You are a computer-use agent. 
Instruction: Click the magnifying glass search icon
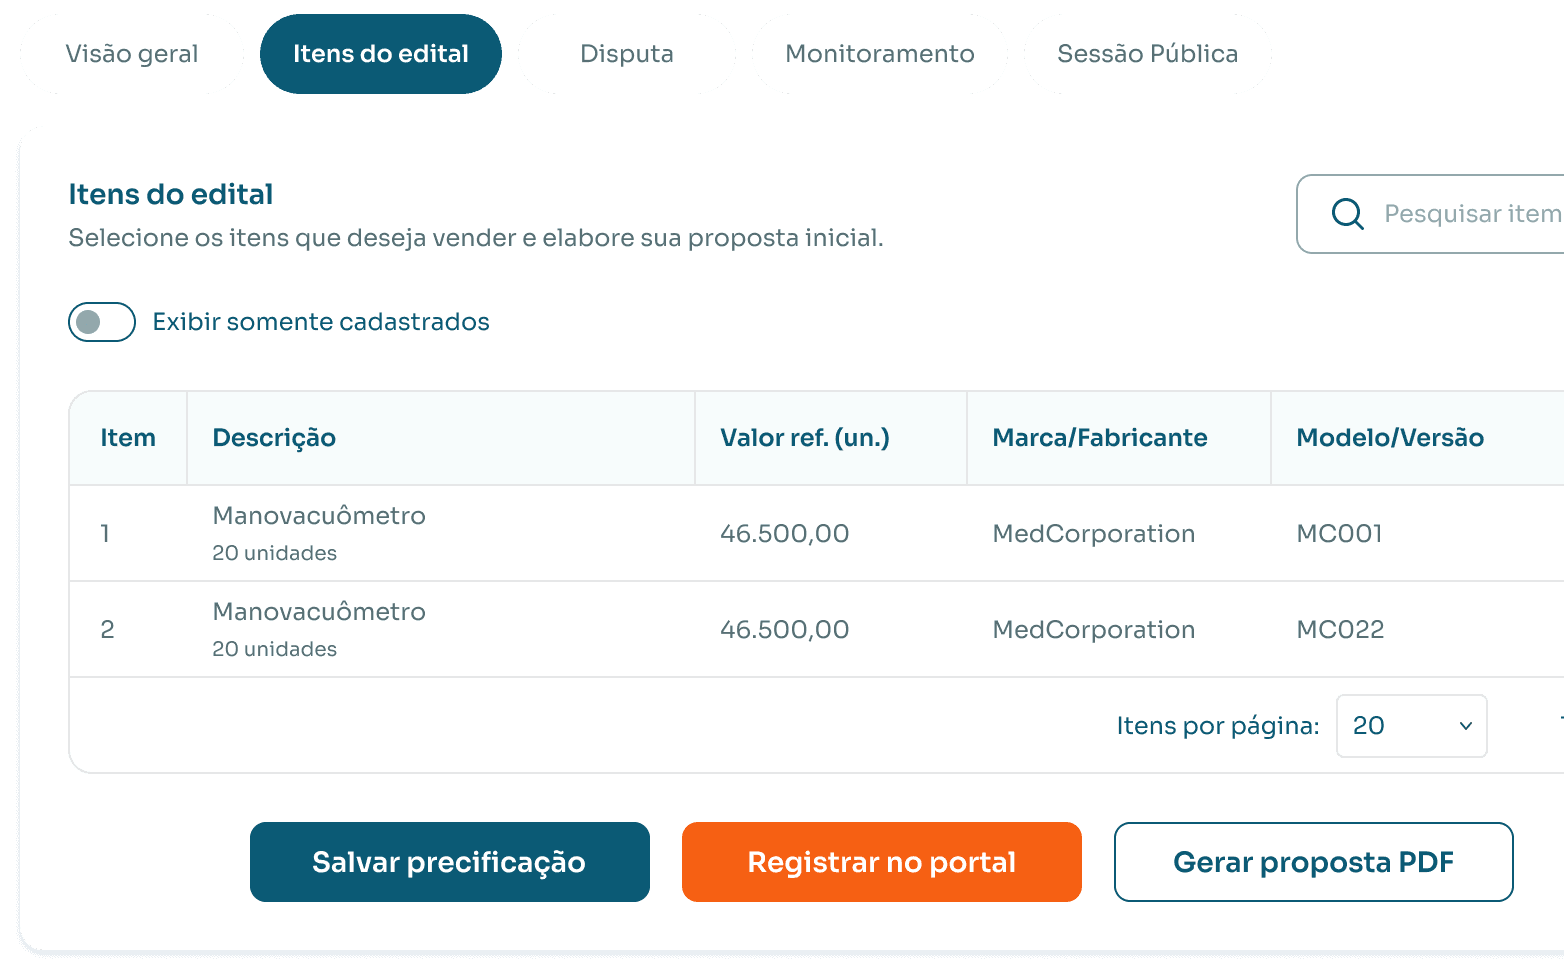pos(1347,214)
